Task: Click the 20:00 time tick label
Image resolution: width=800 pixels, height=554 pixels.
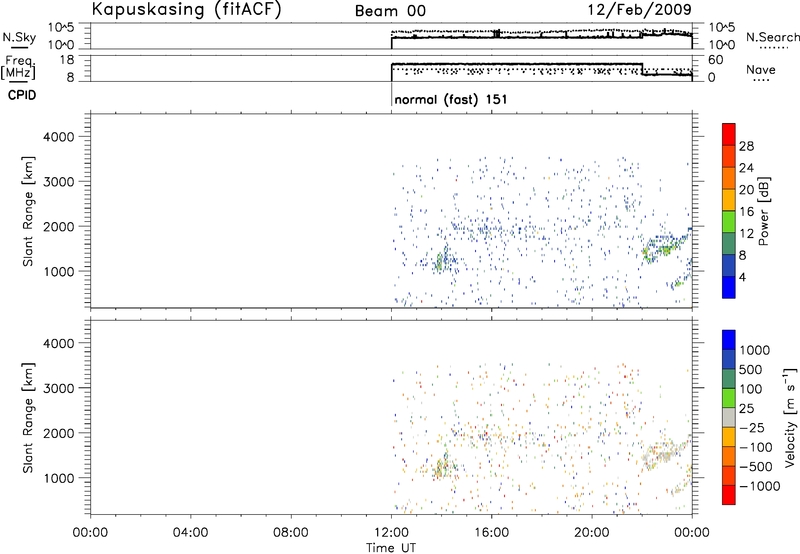Action: [591, 533]
